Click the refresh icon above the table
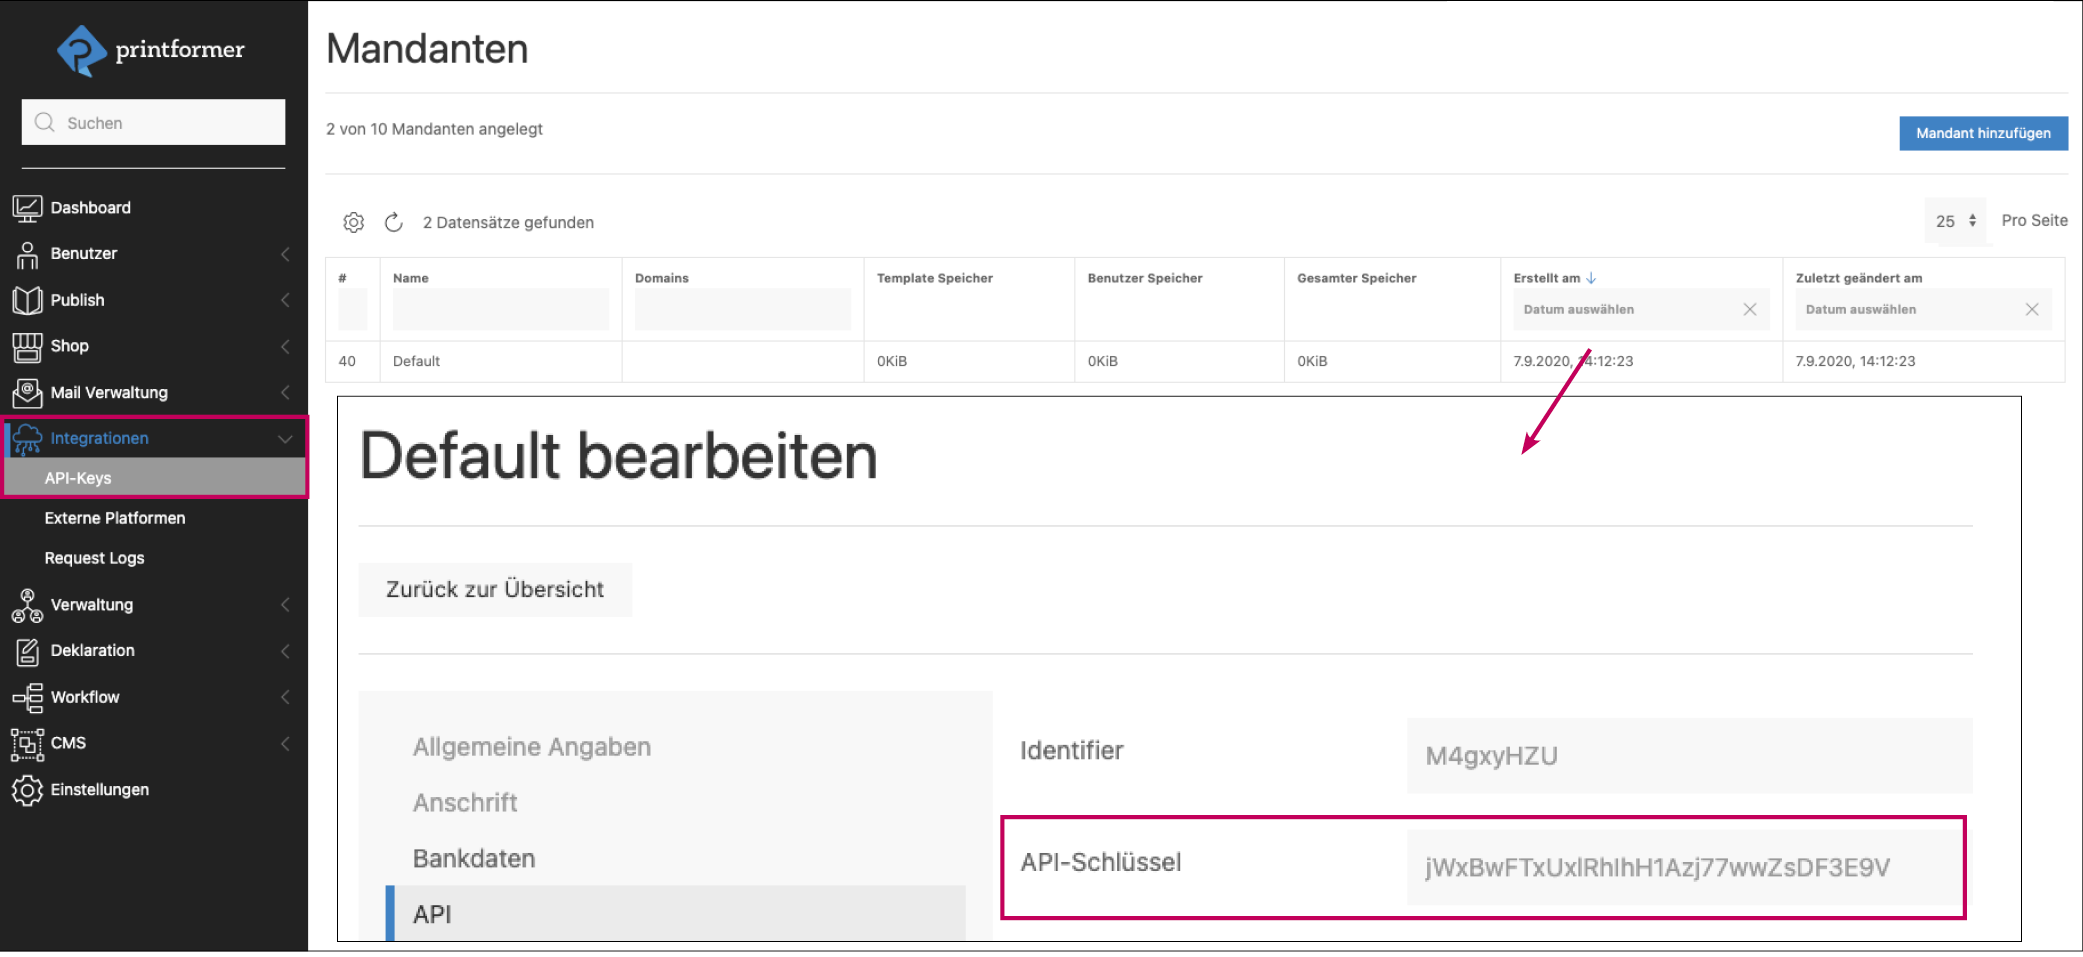The image size is (2083, 957). pyautogui.click(x=394, y=222)
